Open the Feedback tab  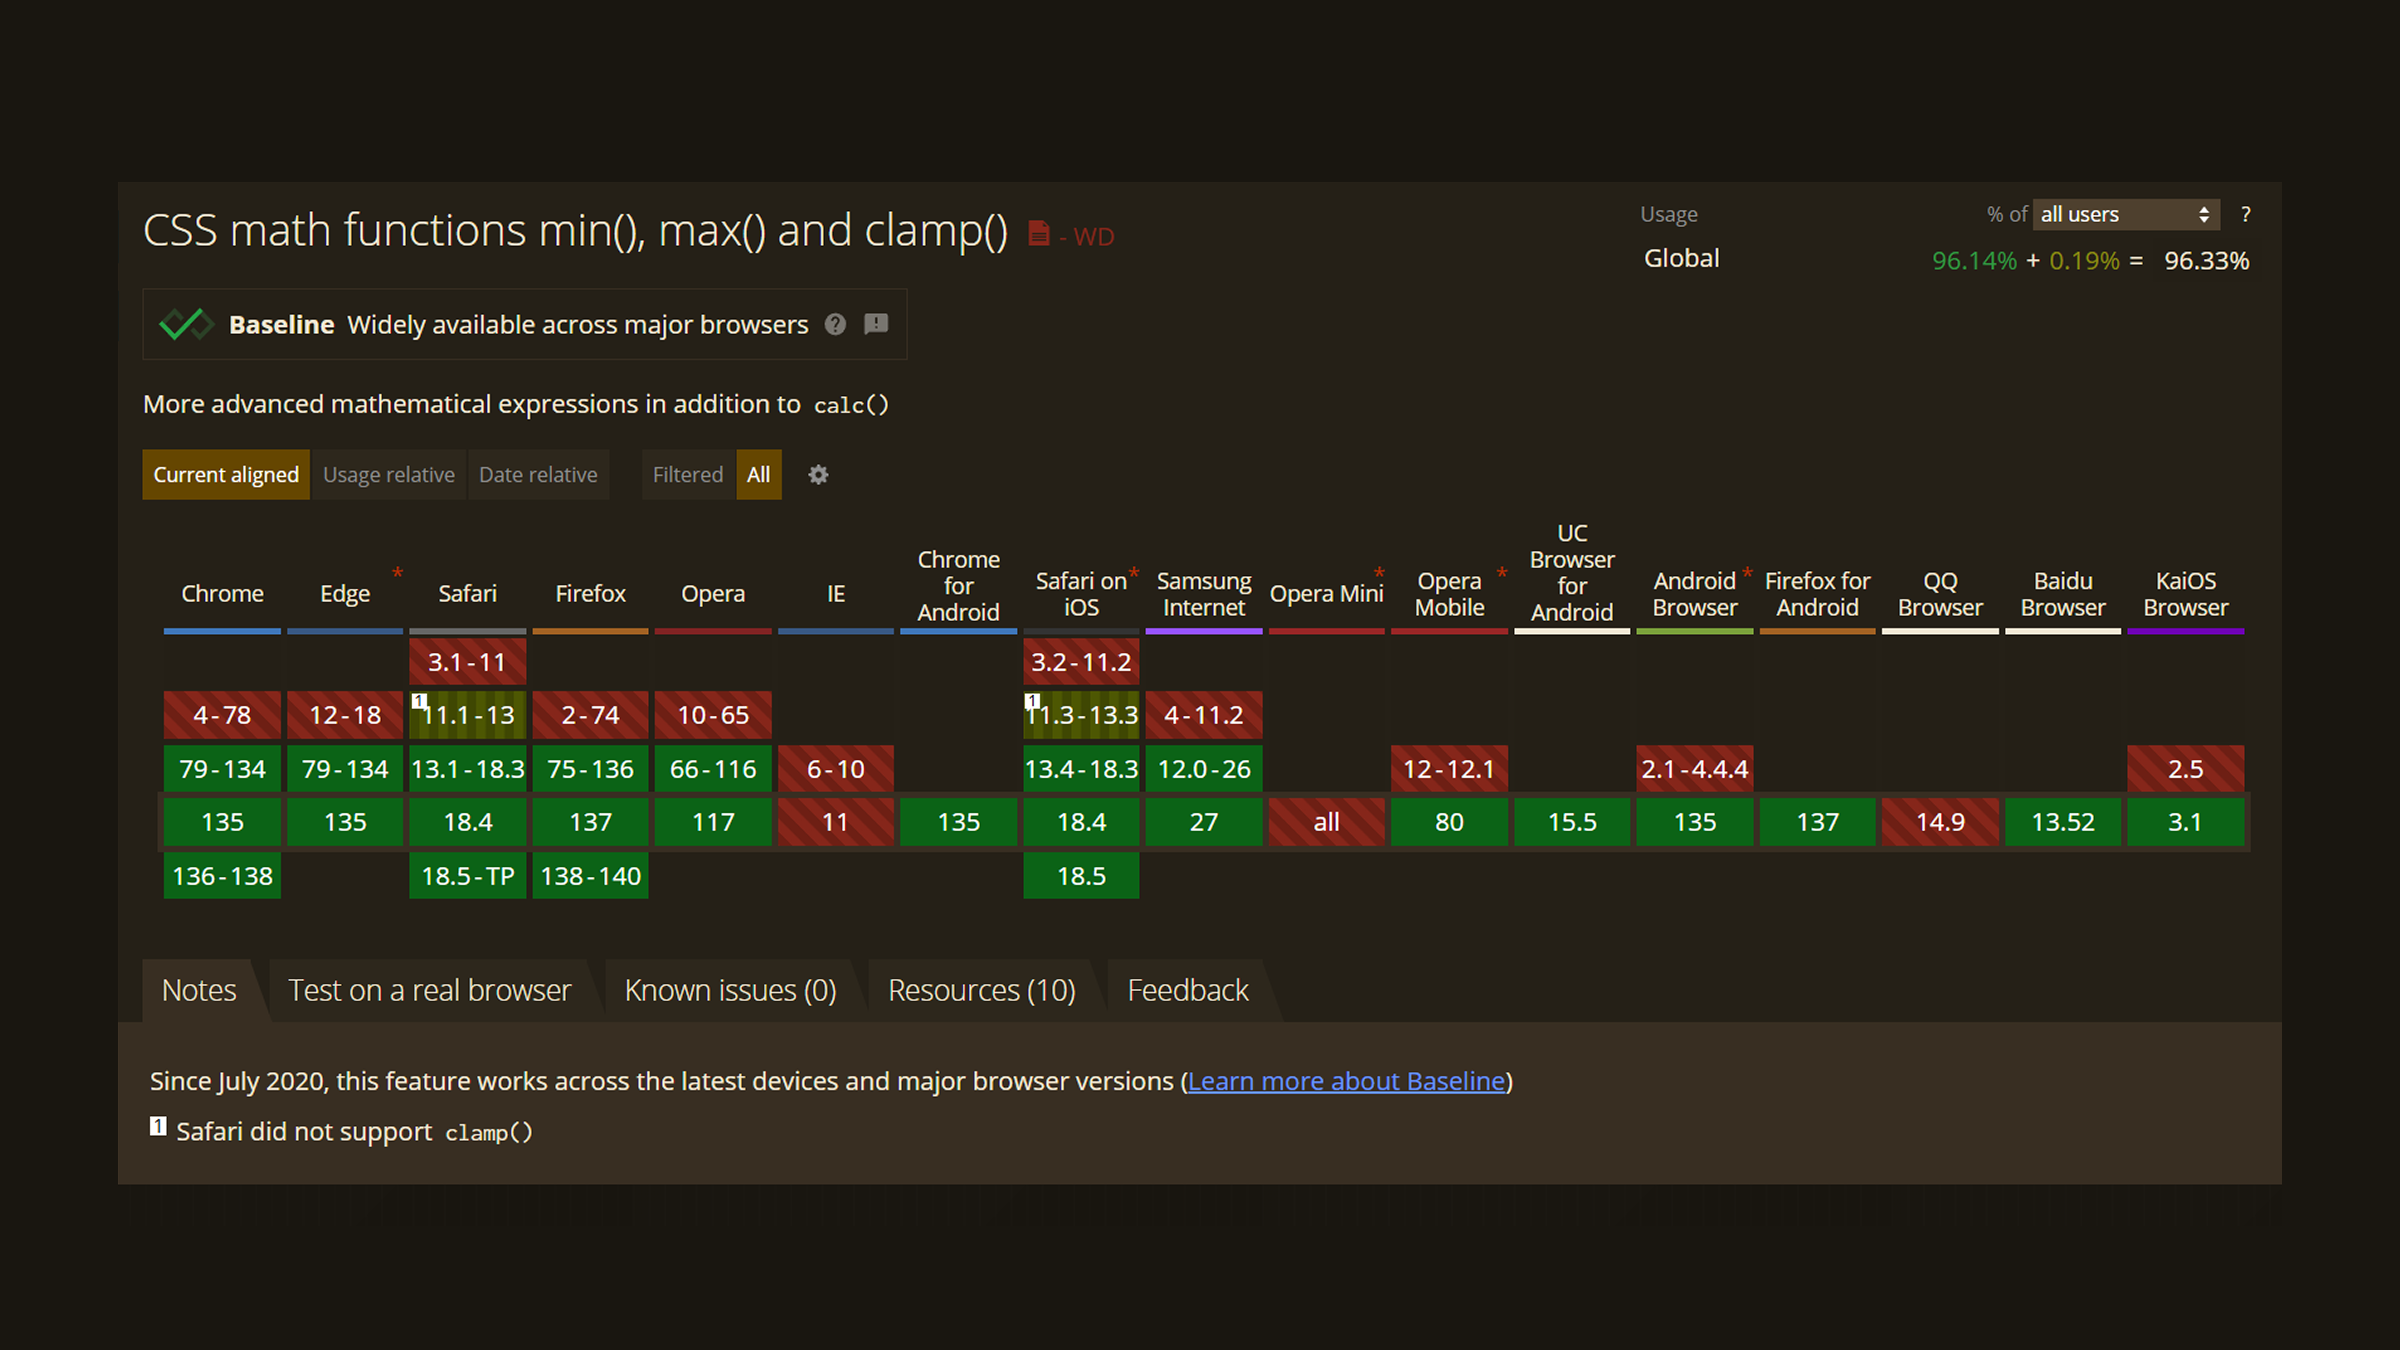point(1188,990)
